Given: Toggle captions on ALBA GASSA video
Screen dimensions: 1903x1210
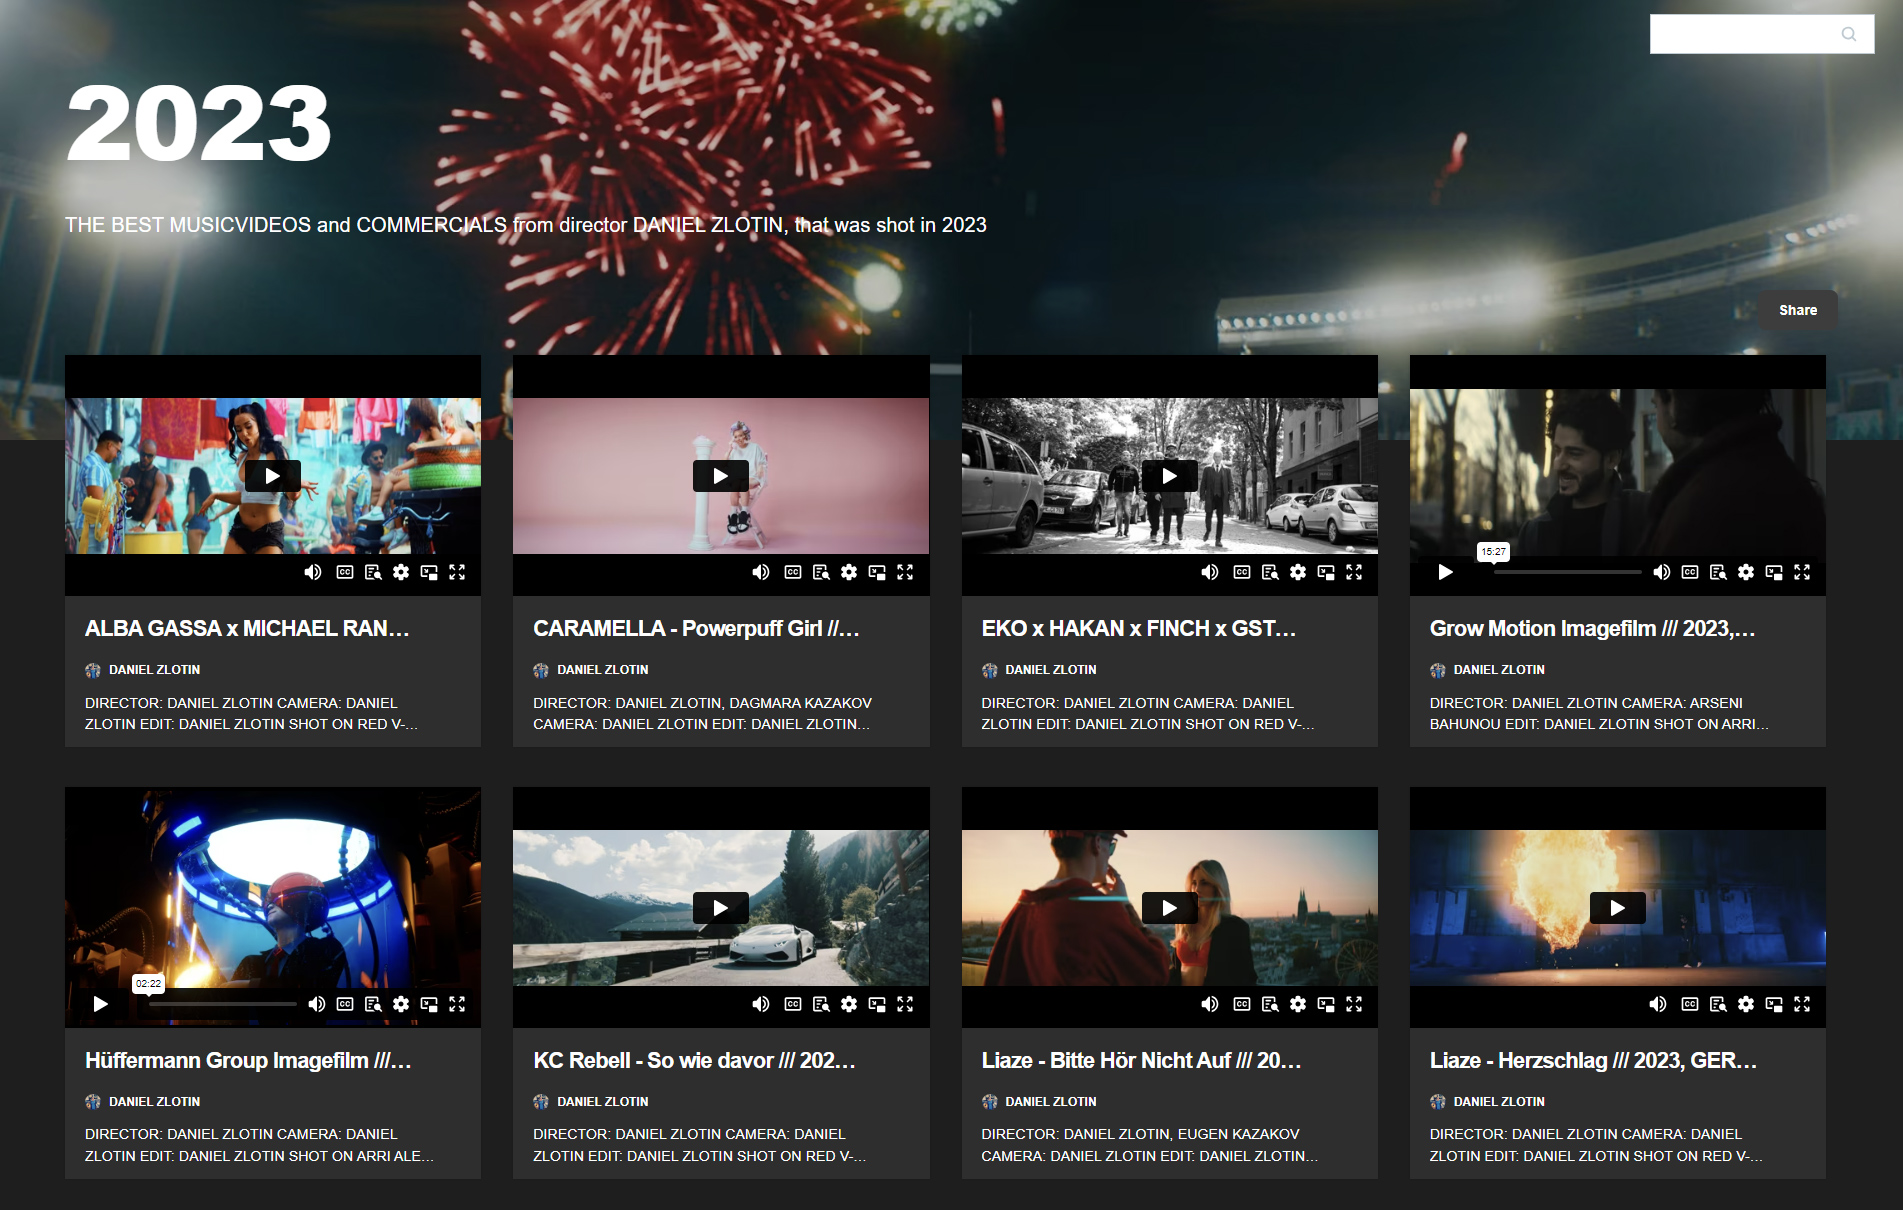Looking at the screenshot, I should tap(345, 572).
